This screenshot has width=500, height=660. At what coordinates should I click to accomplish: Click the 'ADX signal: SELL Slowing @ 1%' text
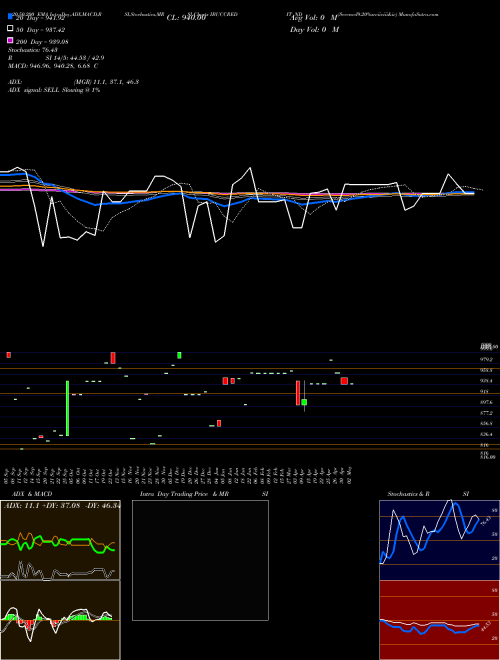[x=54, y=90]
